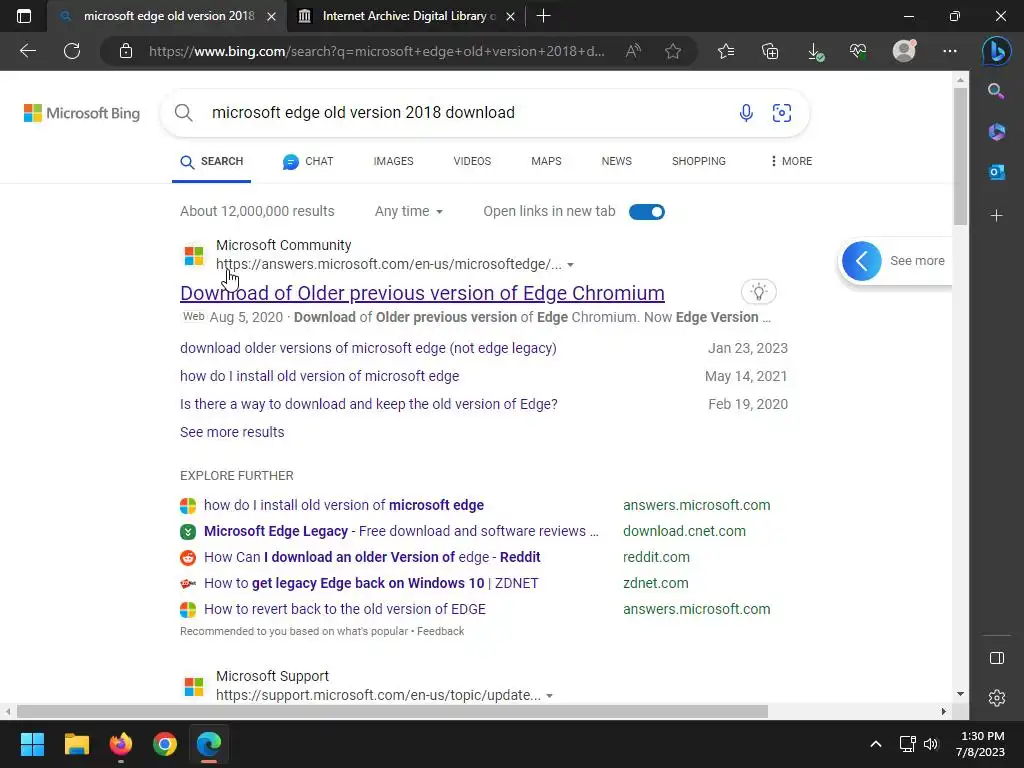Screen dimensions: 1024x768
Task: Switch to Internet Archive browser tab
Action: [405, 16]
